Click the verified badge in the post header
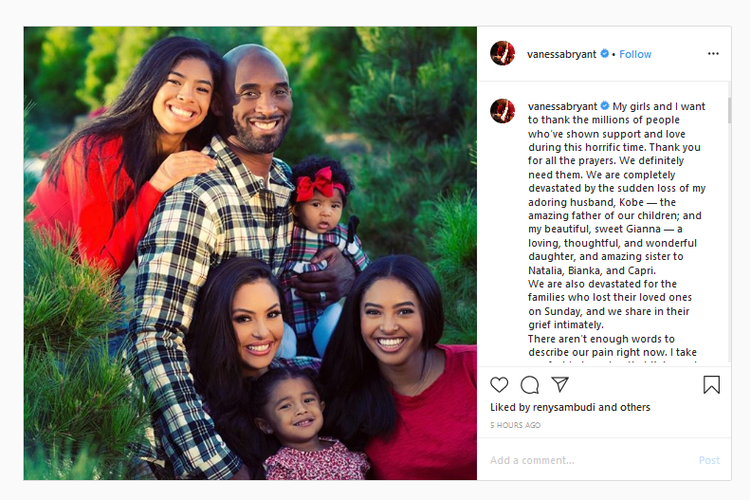This screenshot has width=750, height=500. (x=605, y=54)
